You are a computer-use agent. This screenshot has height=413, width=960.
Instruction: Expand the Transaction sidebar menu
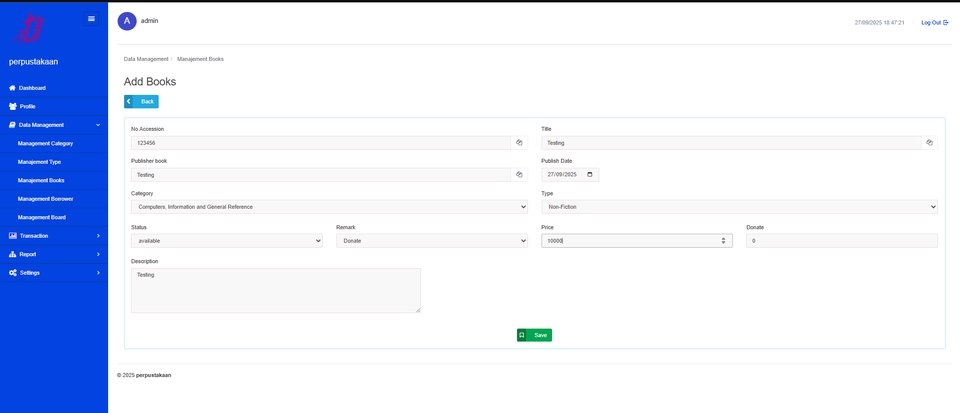click(x=54, y=236)
